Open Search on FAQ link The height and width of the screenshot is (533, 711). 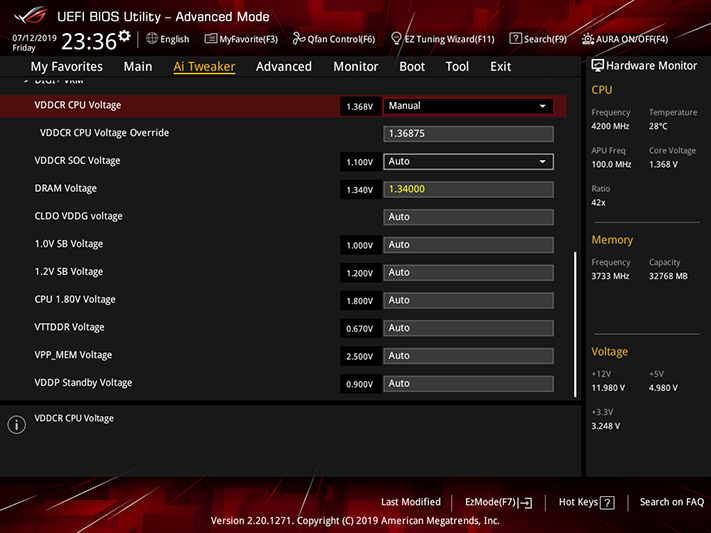tap(672, 502)
